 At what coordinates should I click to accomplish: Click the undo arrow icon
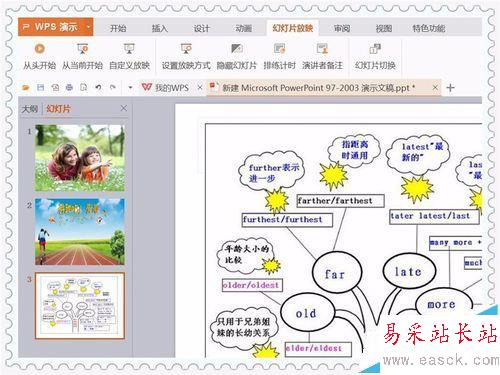98,88
